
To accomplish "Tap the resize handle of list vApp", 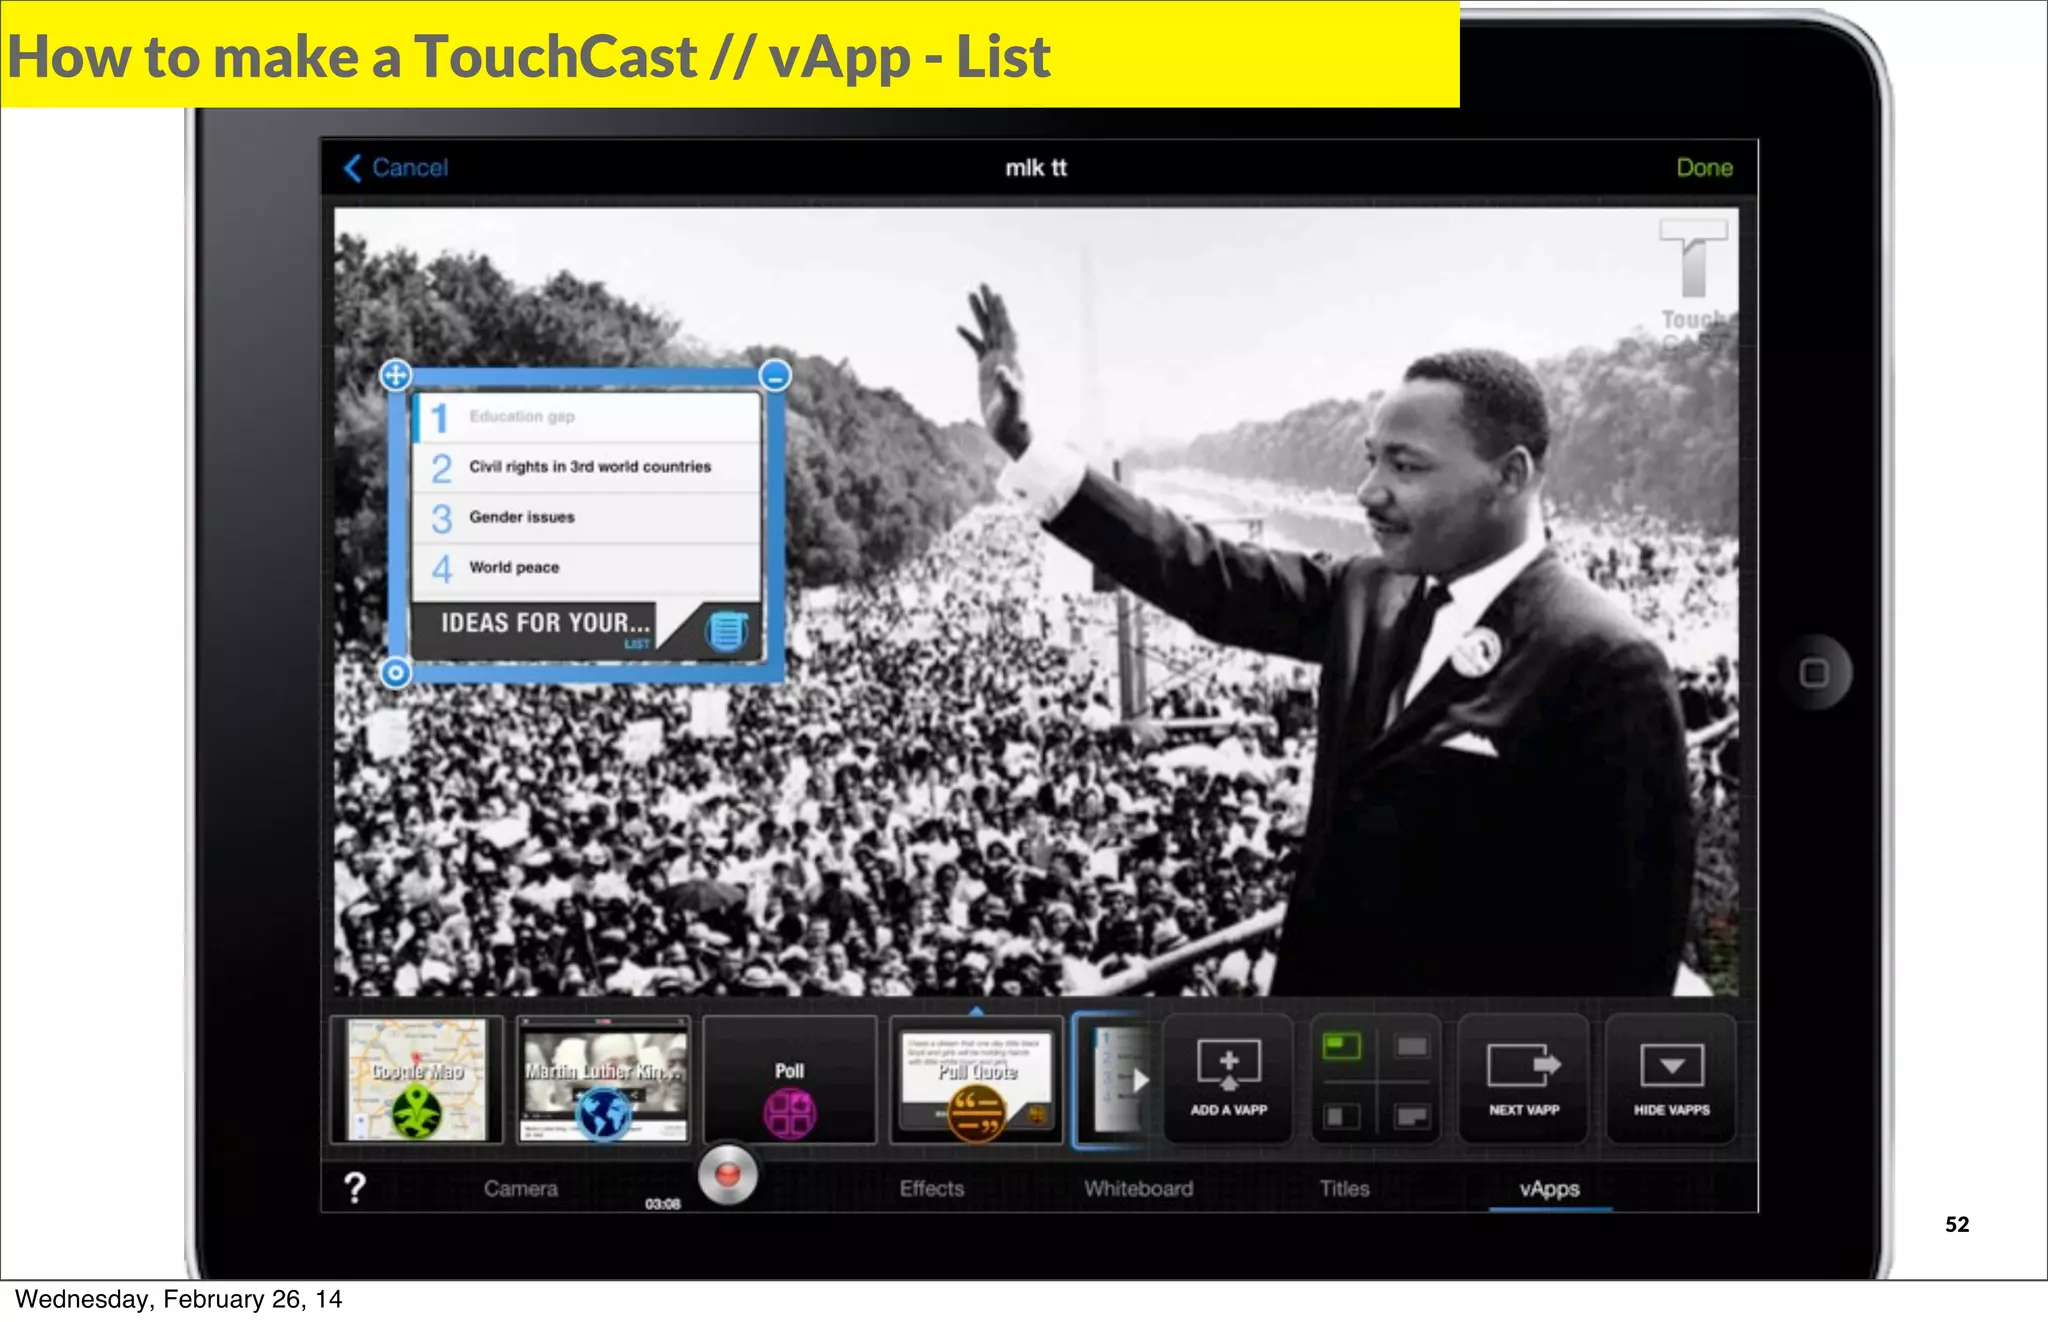I will point(396,673).
